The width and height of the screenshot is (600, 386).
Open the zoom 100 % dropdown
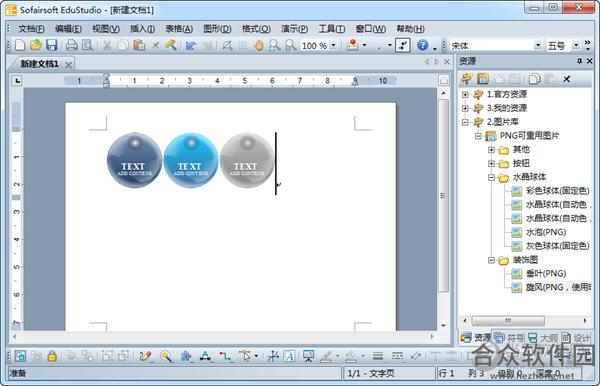click(334, 46)
